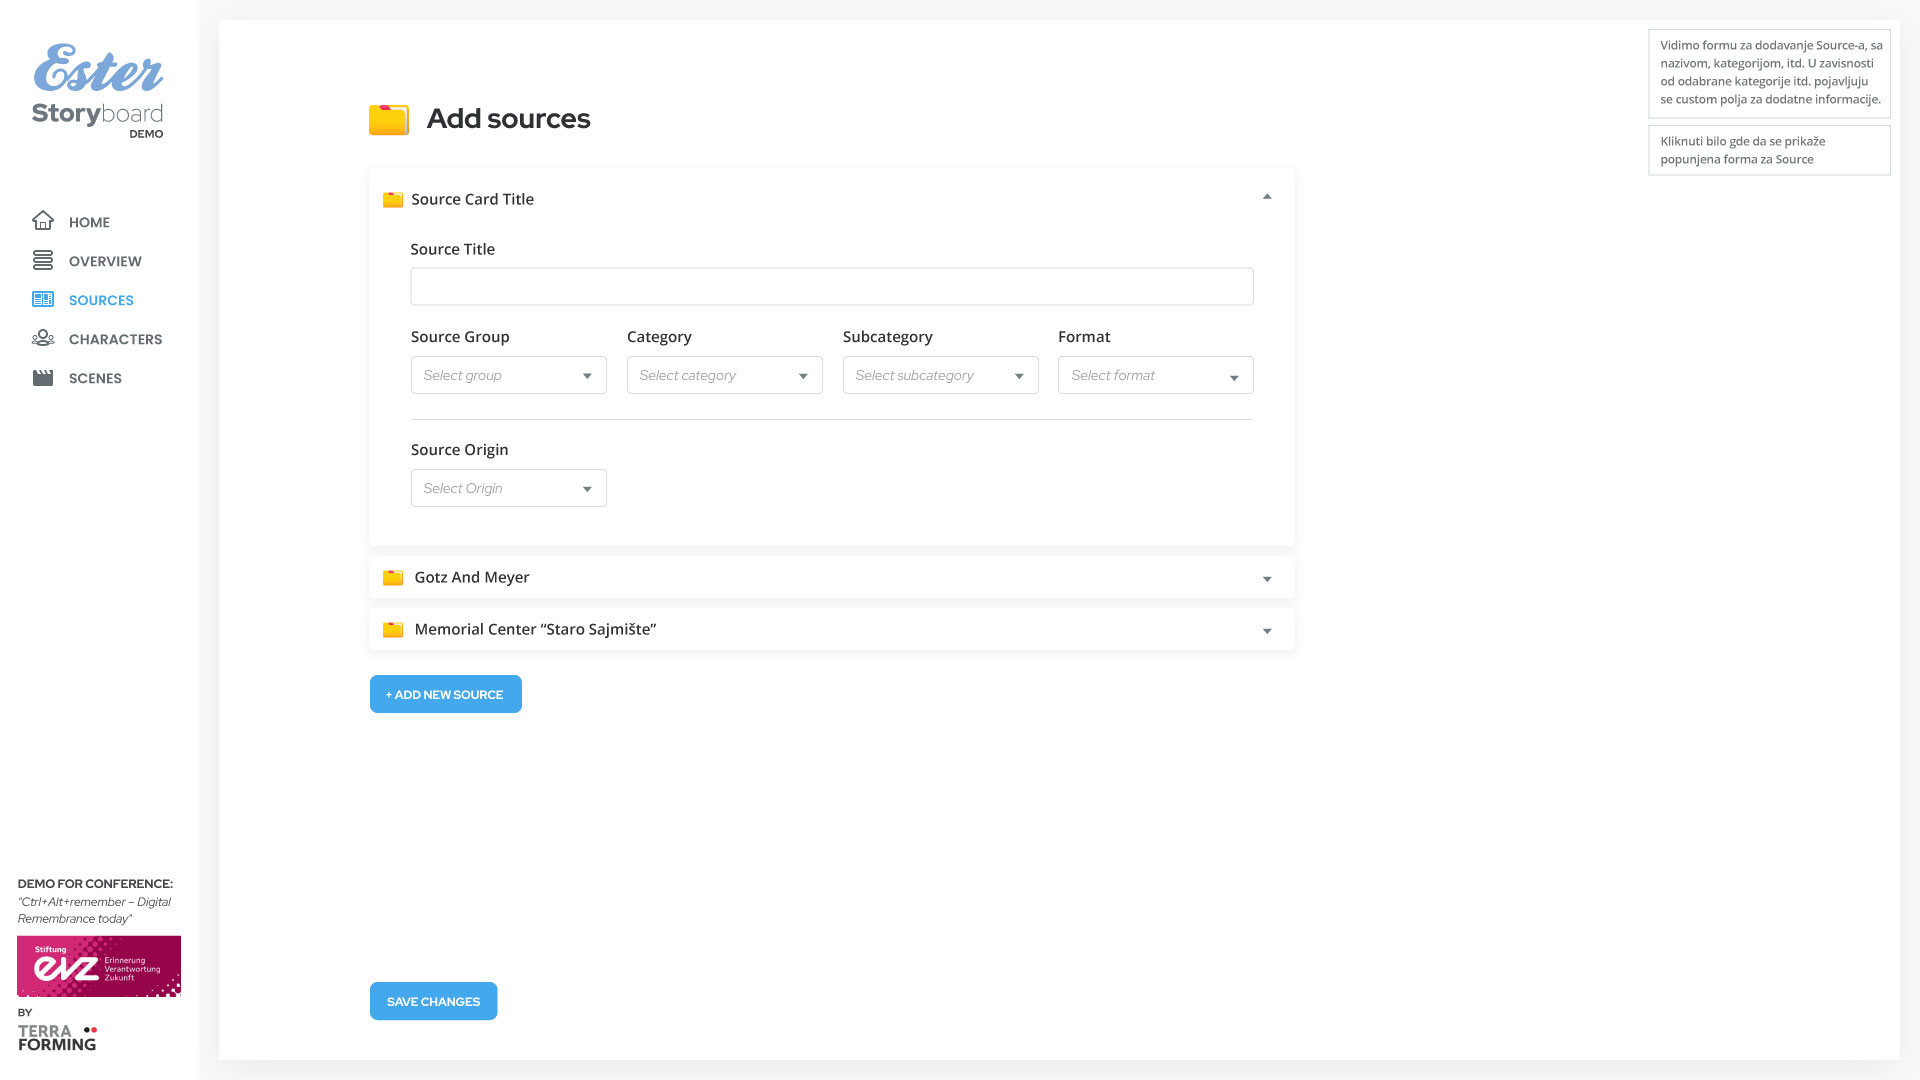1920x1080 pixels.
Task: Collapse the Source Card Title panel
Action: pos(1267,197)
